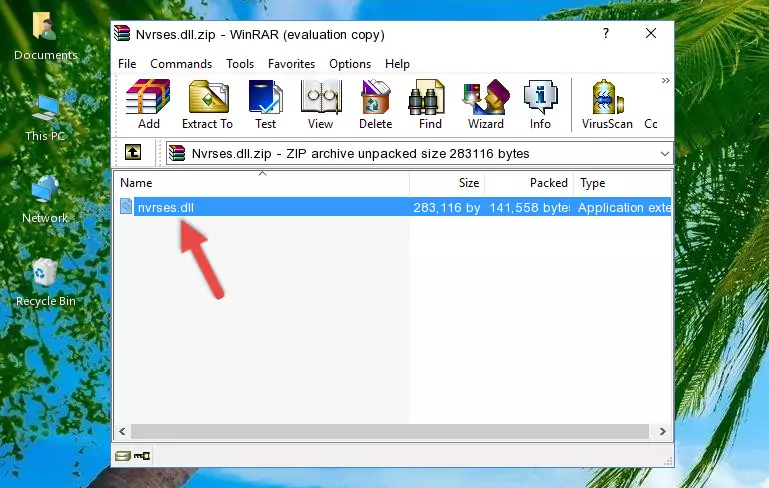Screen dimensions: 769x488
Task: Select the Recycle Bin desktop icon
Action: coord(46,283)
